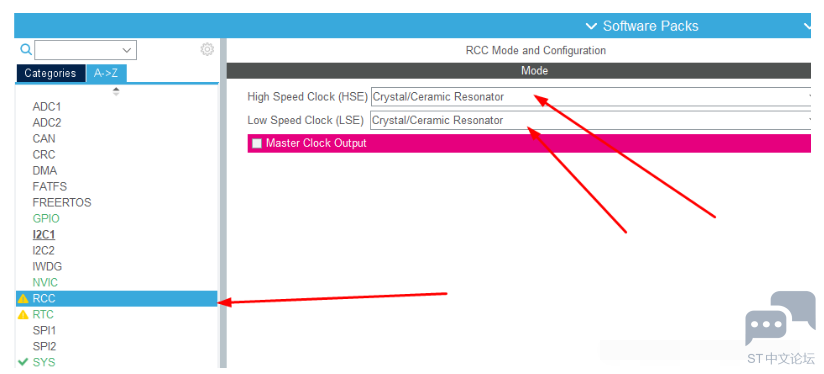Select FATFS in the peripheral list
Screen dimensions: 824x374
click(49, 186)
